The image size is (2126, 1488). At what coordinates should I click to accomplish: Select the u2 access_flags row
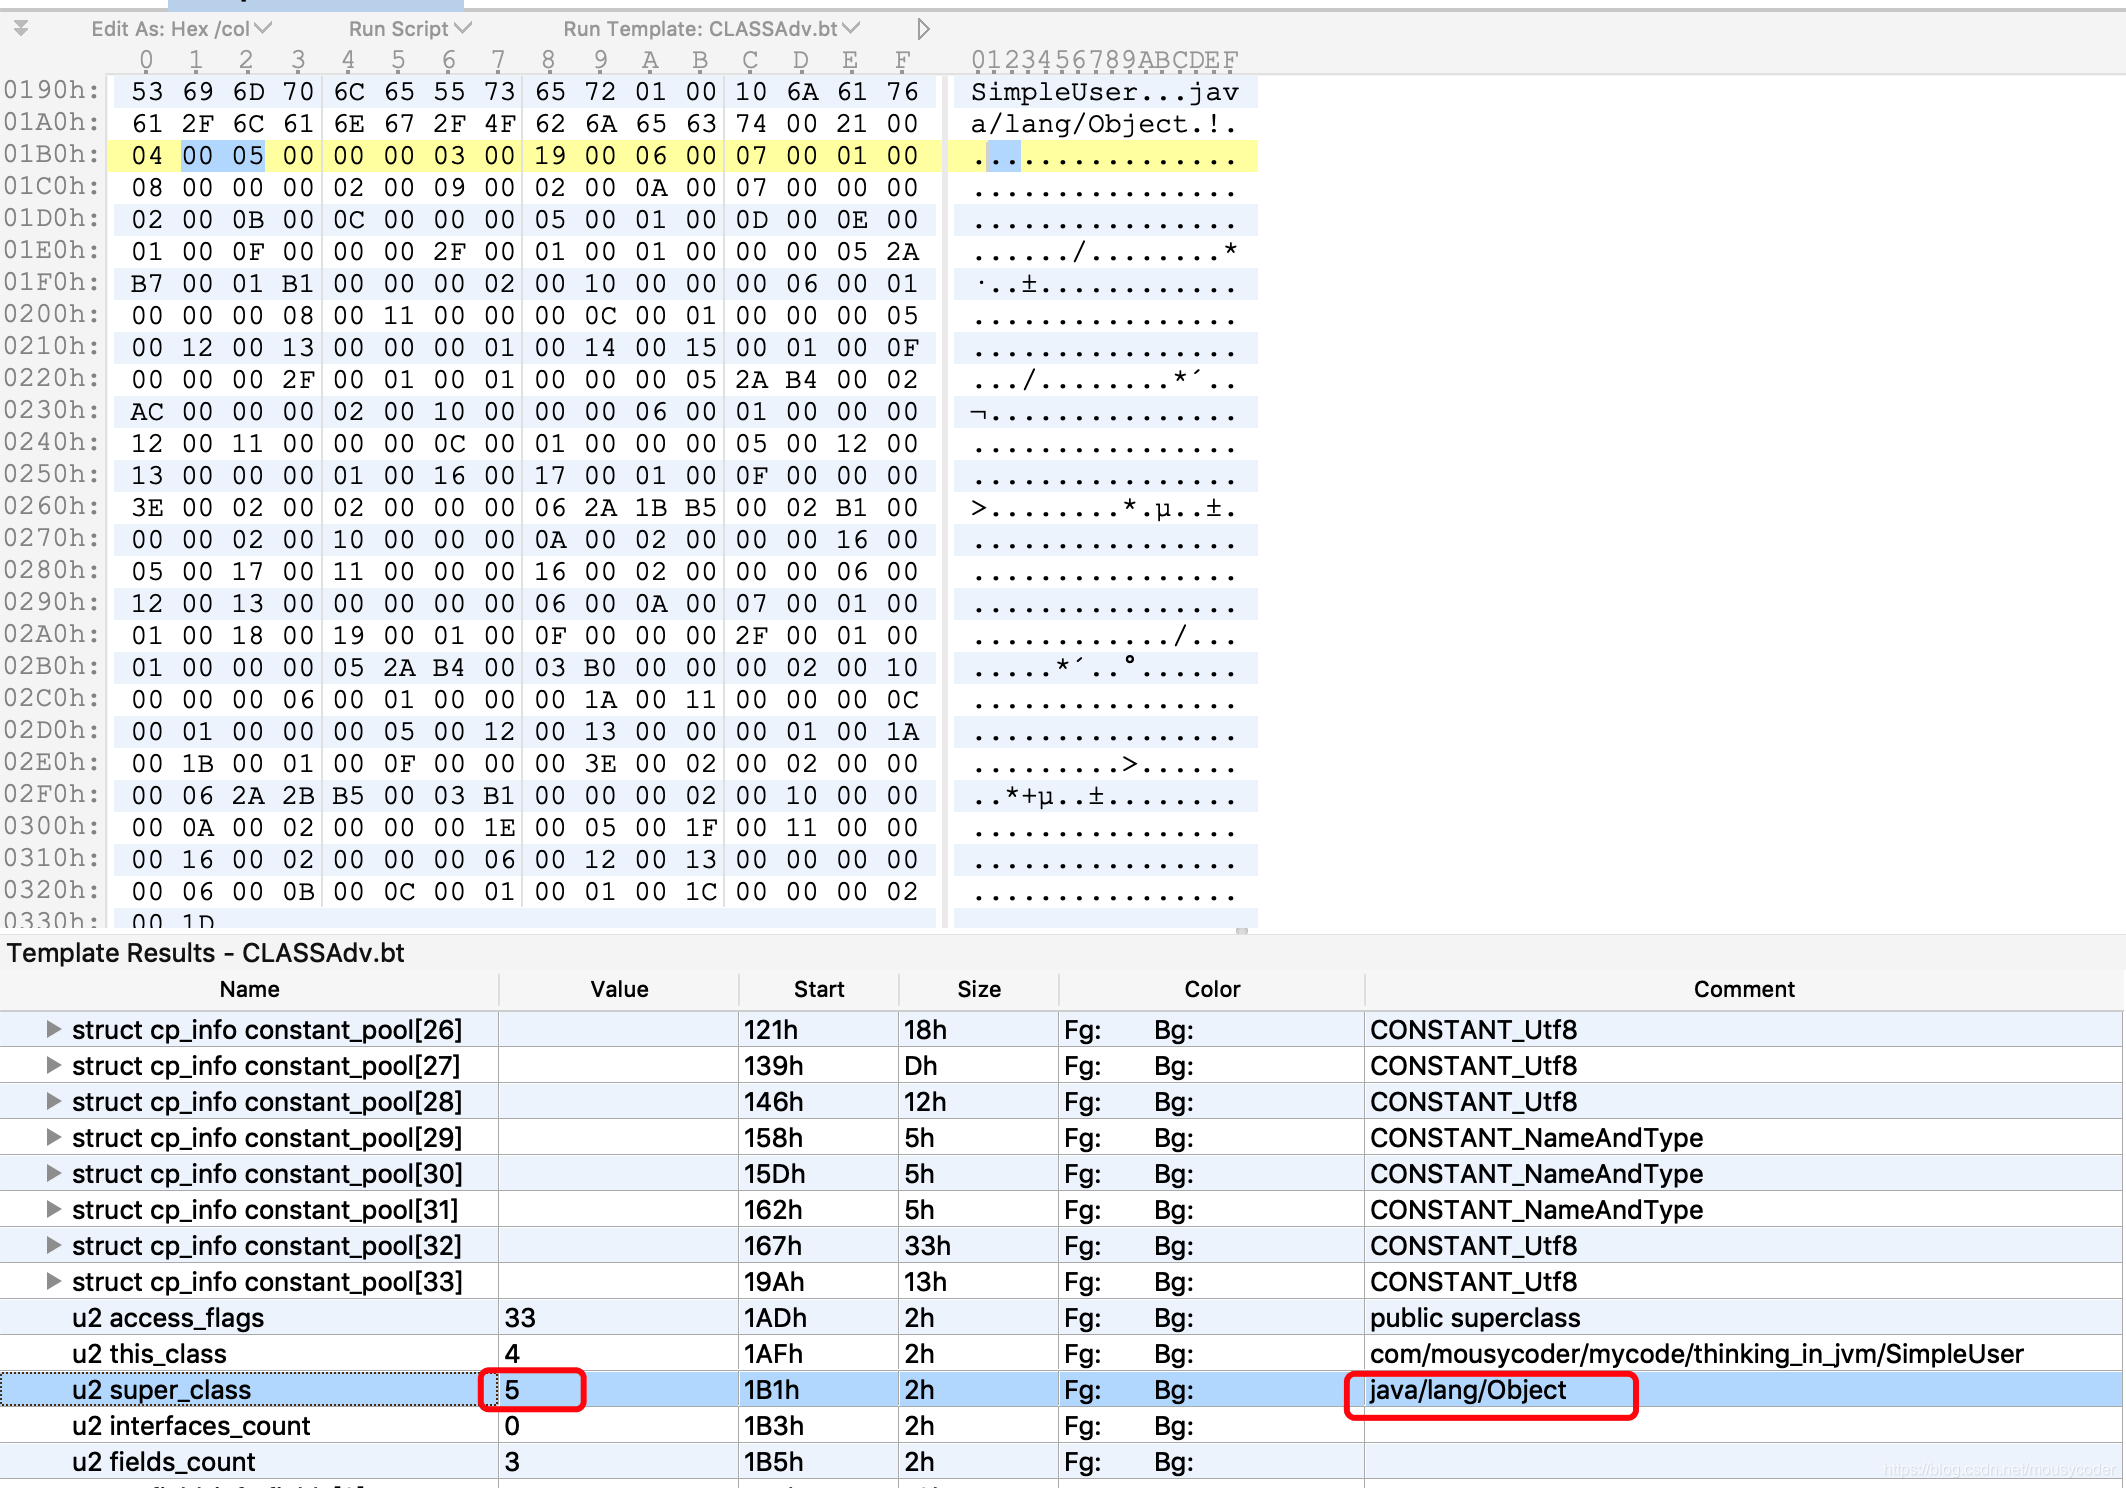point(168,1318)
